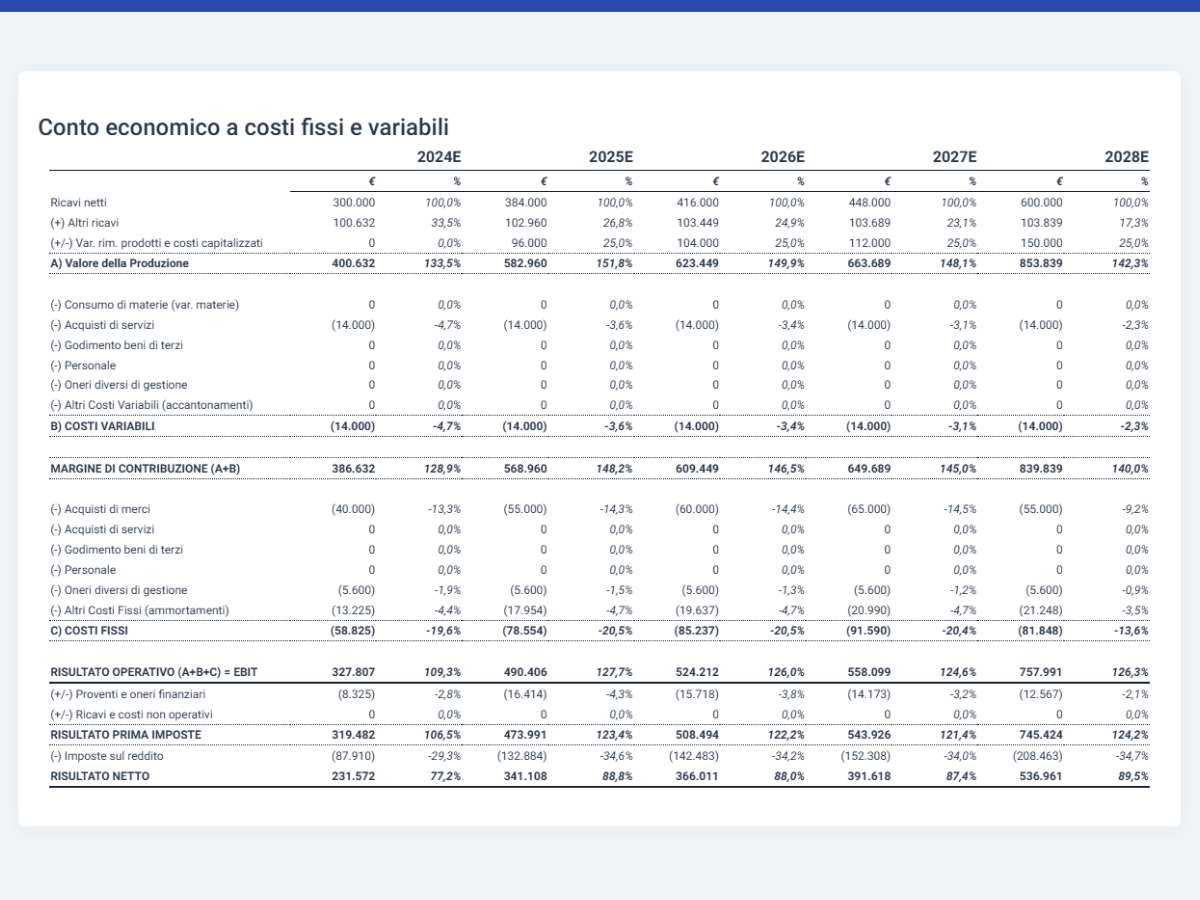Screen dimensions: 1200x900
Task: Click EBIT value 524.212
Action: coord(697,672)
